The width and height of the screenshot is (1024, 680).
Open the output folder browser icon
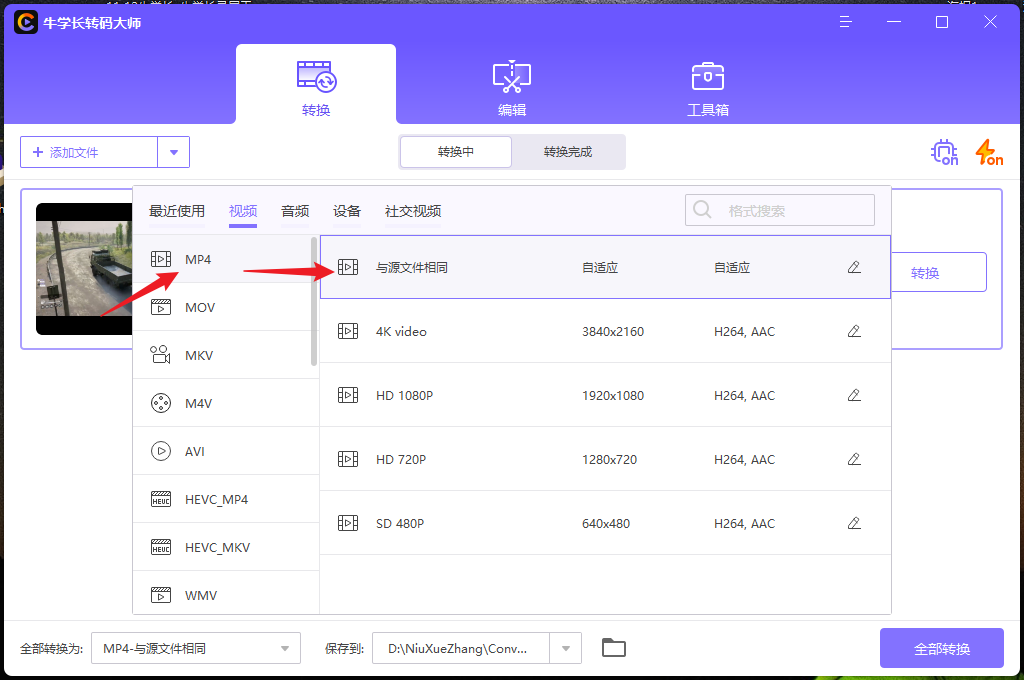[613, 647]
